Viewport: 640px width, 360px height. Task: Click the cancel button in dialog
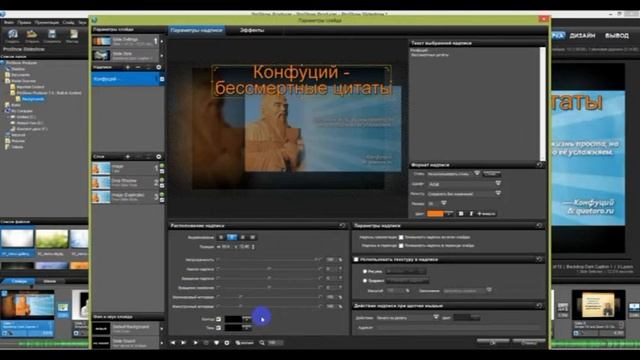[529, 342]
